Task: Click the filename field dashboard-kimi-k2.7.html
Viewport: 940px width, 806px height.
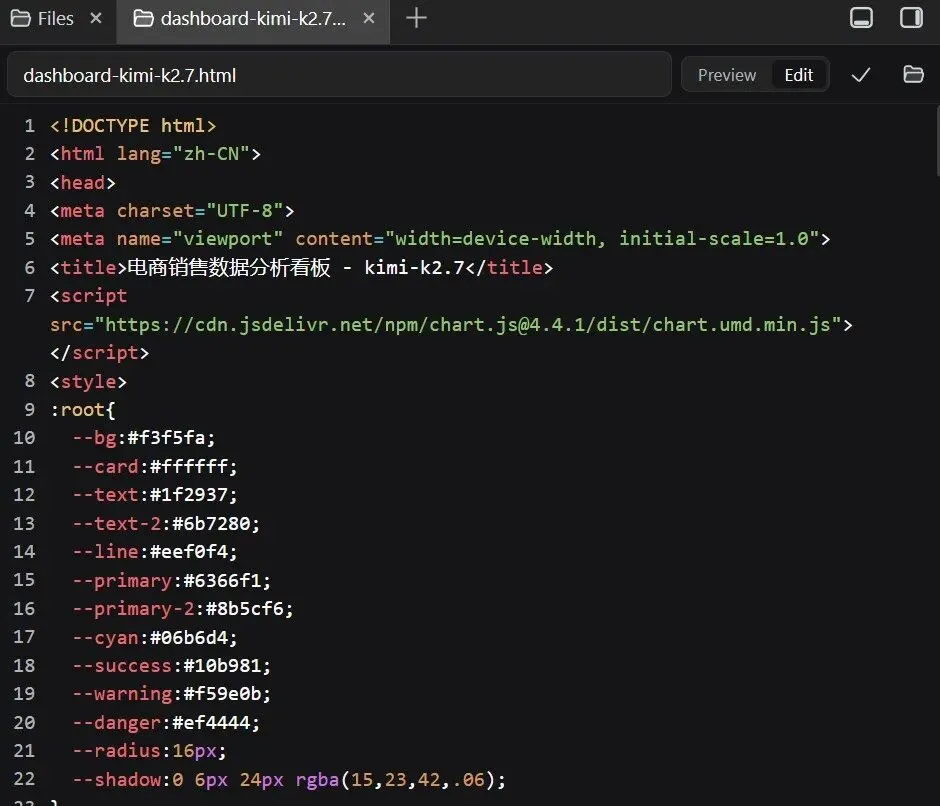Action: (x=339, y=75)
